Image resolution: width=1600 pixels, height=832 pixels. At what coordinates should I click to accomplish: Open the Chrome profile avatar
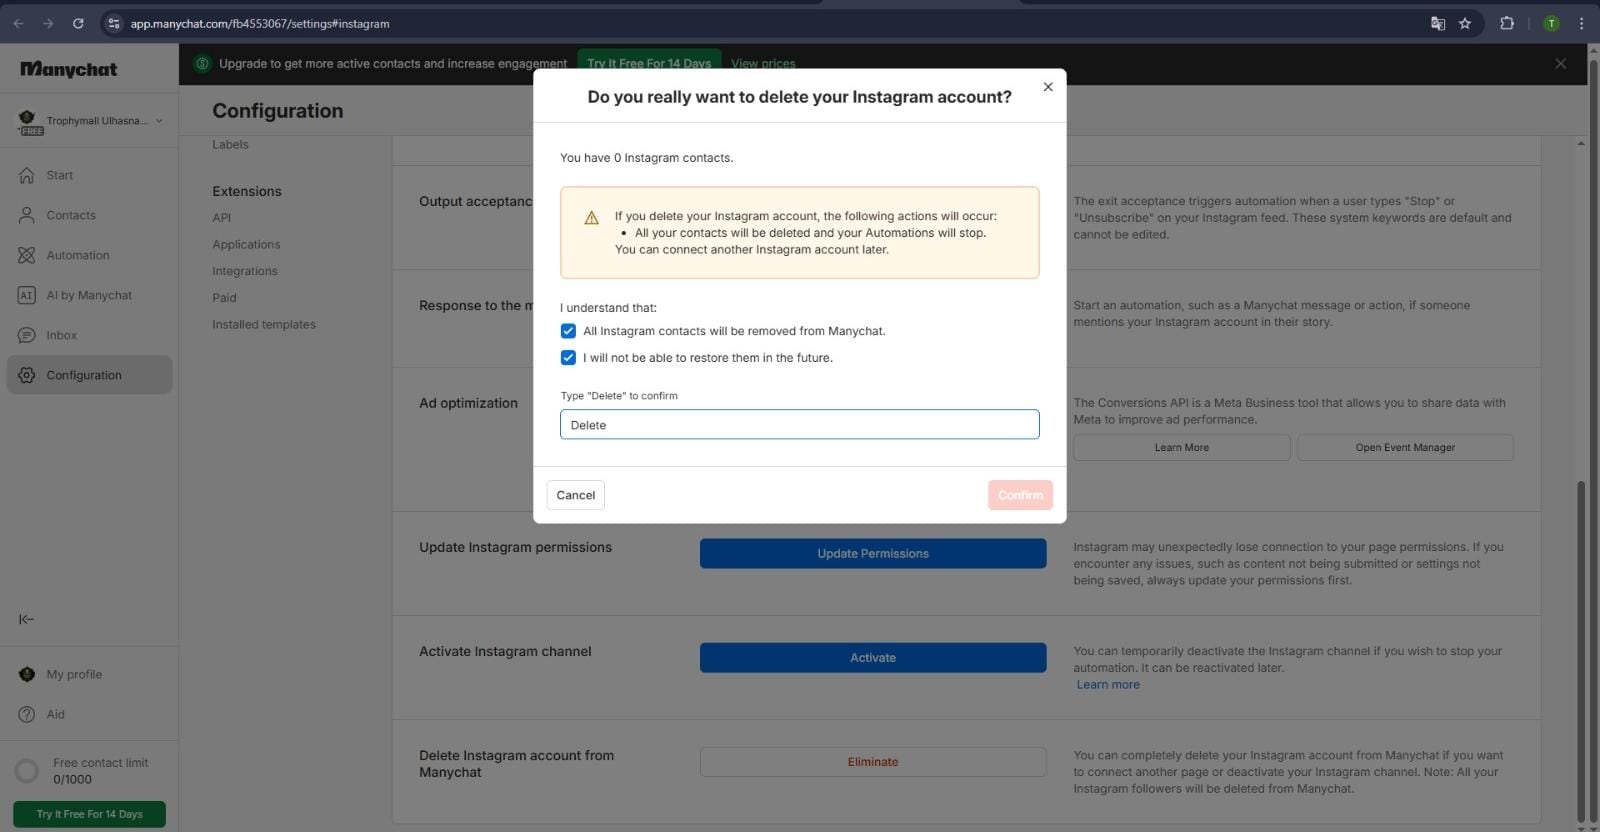point(1551,23)
